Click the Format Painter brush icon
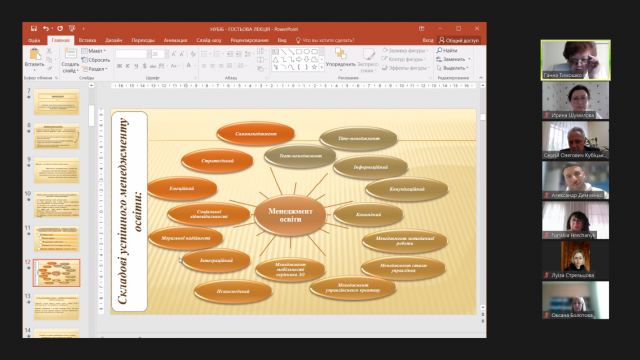Image resolution: width=640 pixels, height=360 pixels. coord(49,69)
